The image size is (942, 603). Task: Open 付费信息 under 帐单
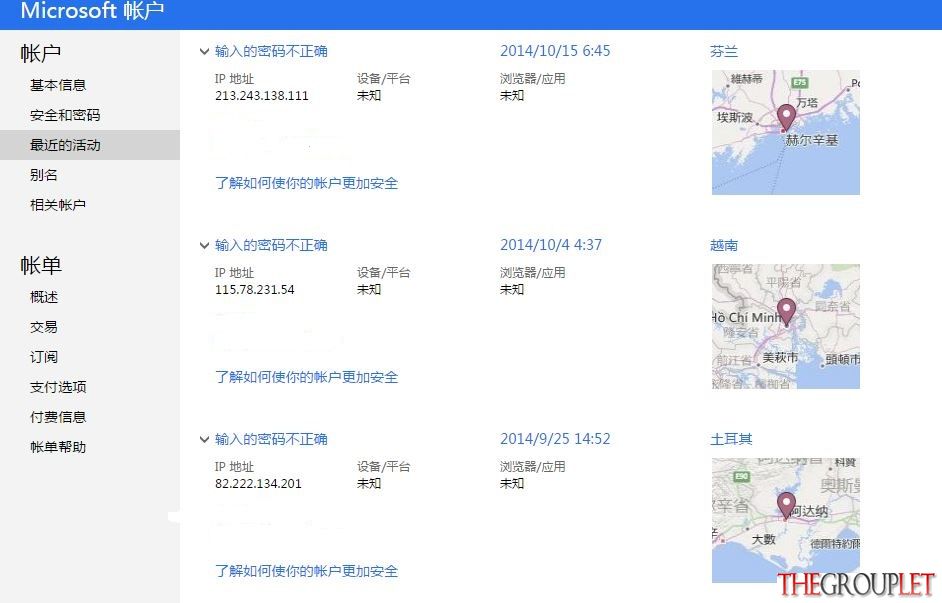(x=58, y=417)
